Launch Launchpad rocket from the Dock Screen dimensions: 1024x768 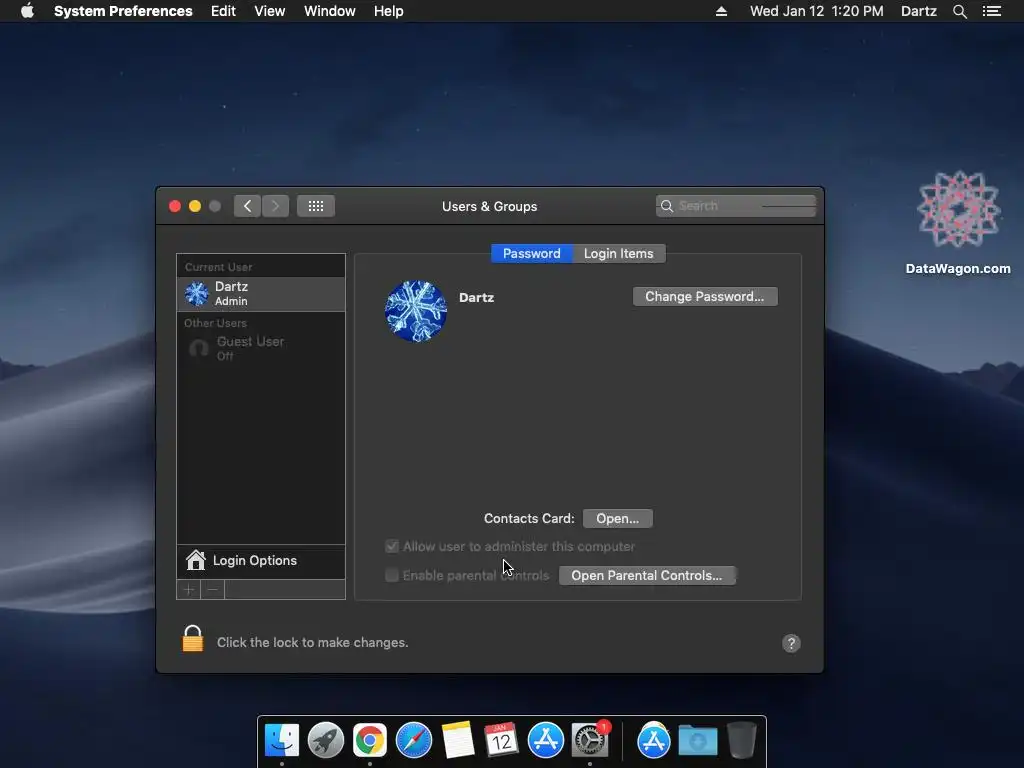[x=326, y=740]
